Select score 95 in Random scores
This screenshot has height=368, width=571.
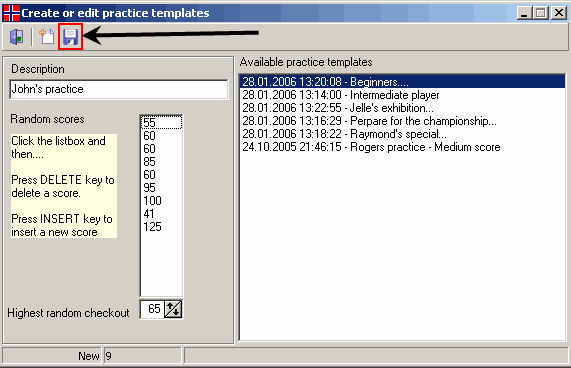pyautogui.click(x=161, y=188)
